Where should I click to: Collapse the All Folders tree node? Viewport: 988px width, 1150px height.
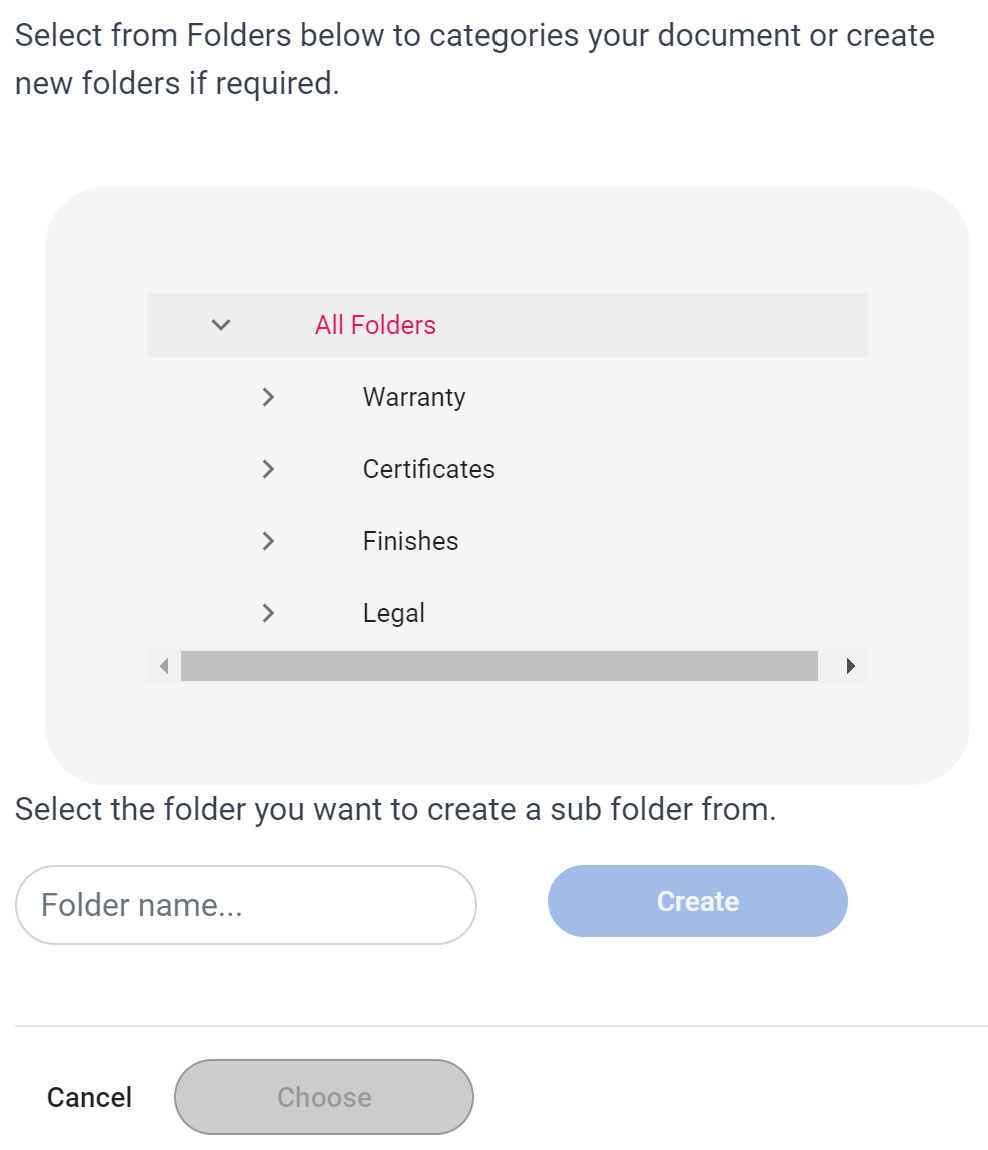tap(222, 325)
